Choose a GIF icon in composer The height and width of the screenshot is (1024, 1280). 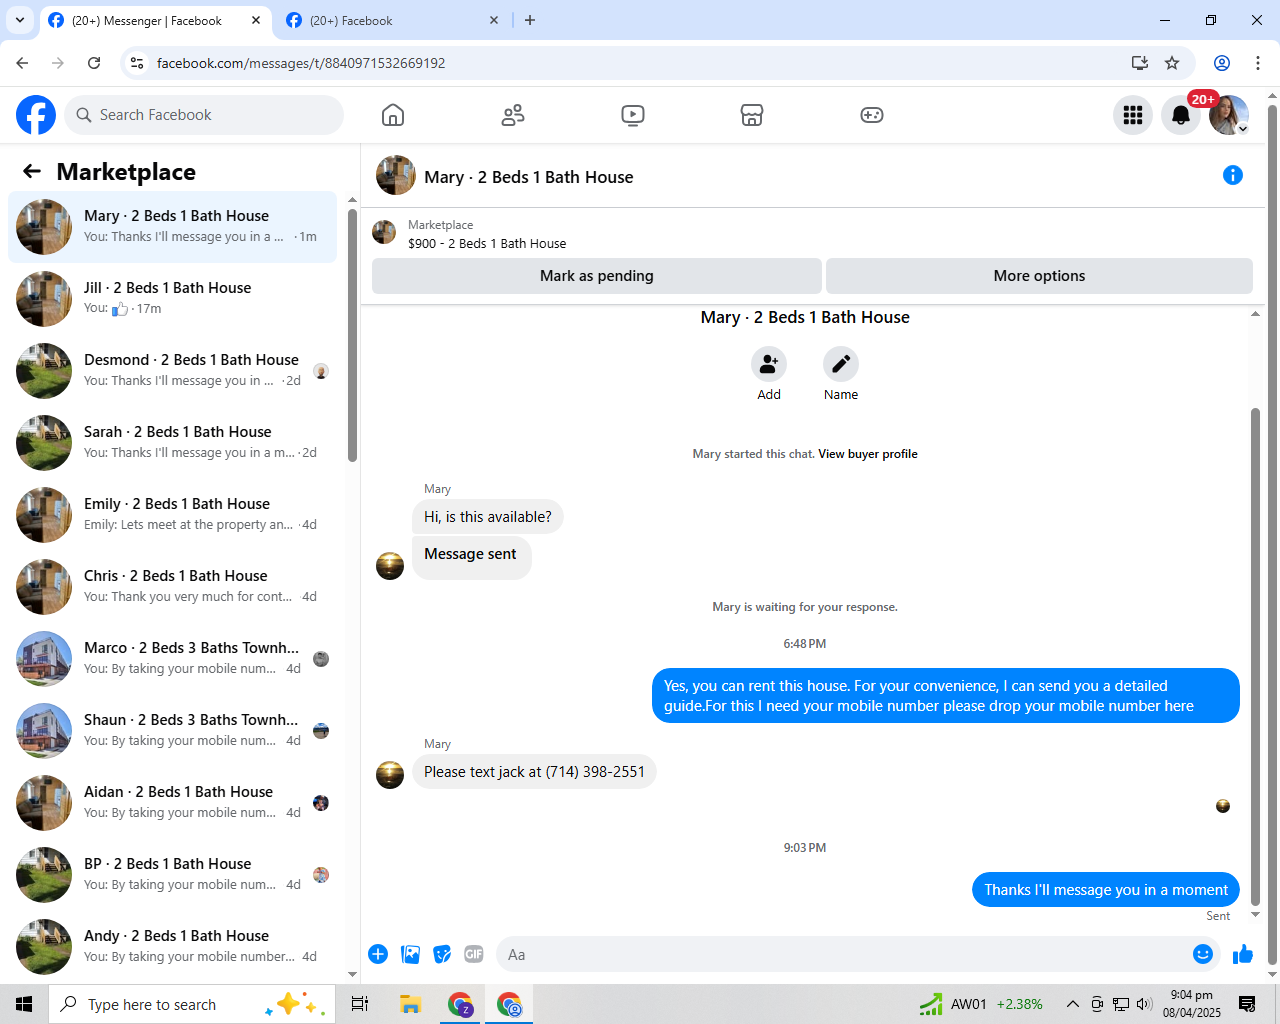pos(474,954)
